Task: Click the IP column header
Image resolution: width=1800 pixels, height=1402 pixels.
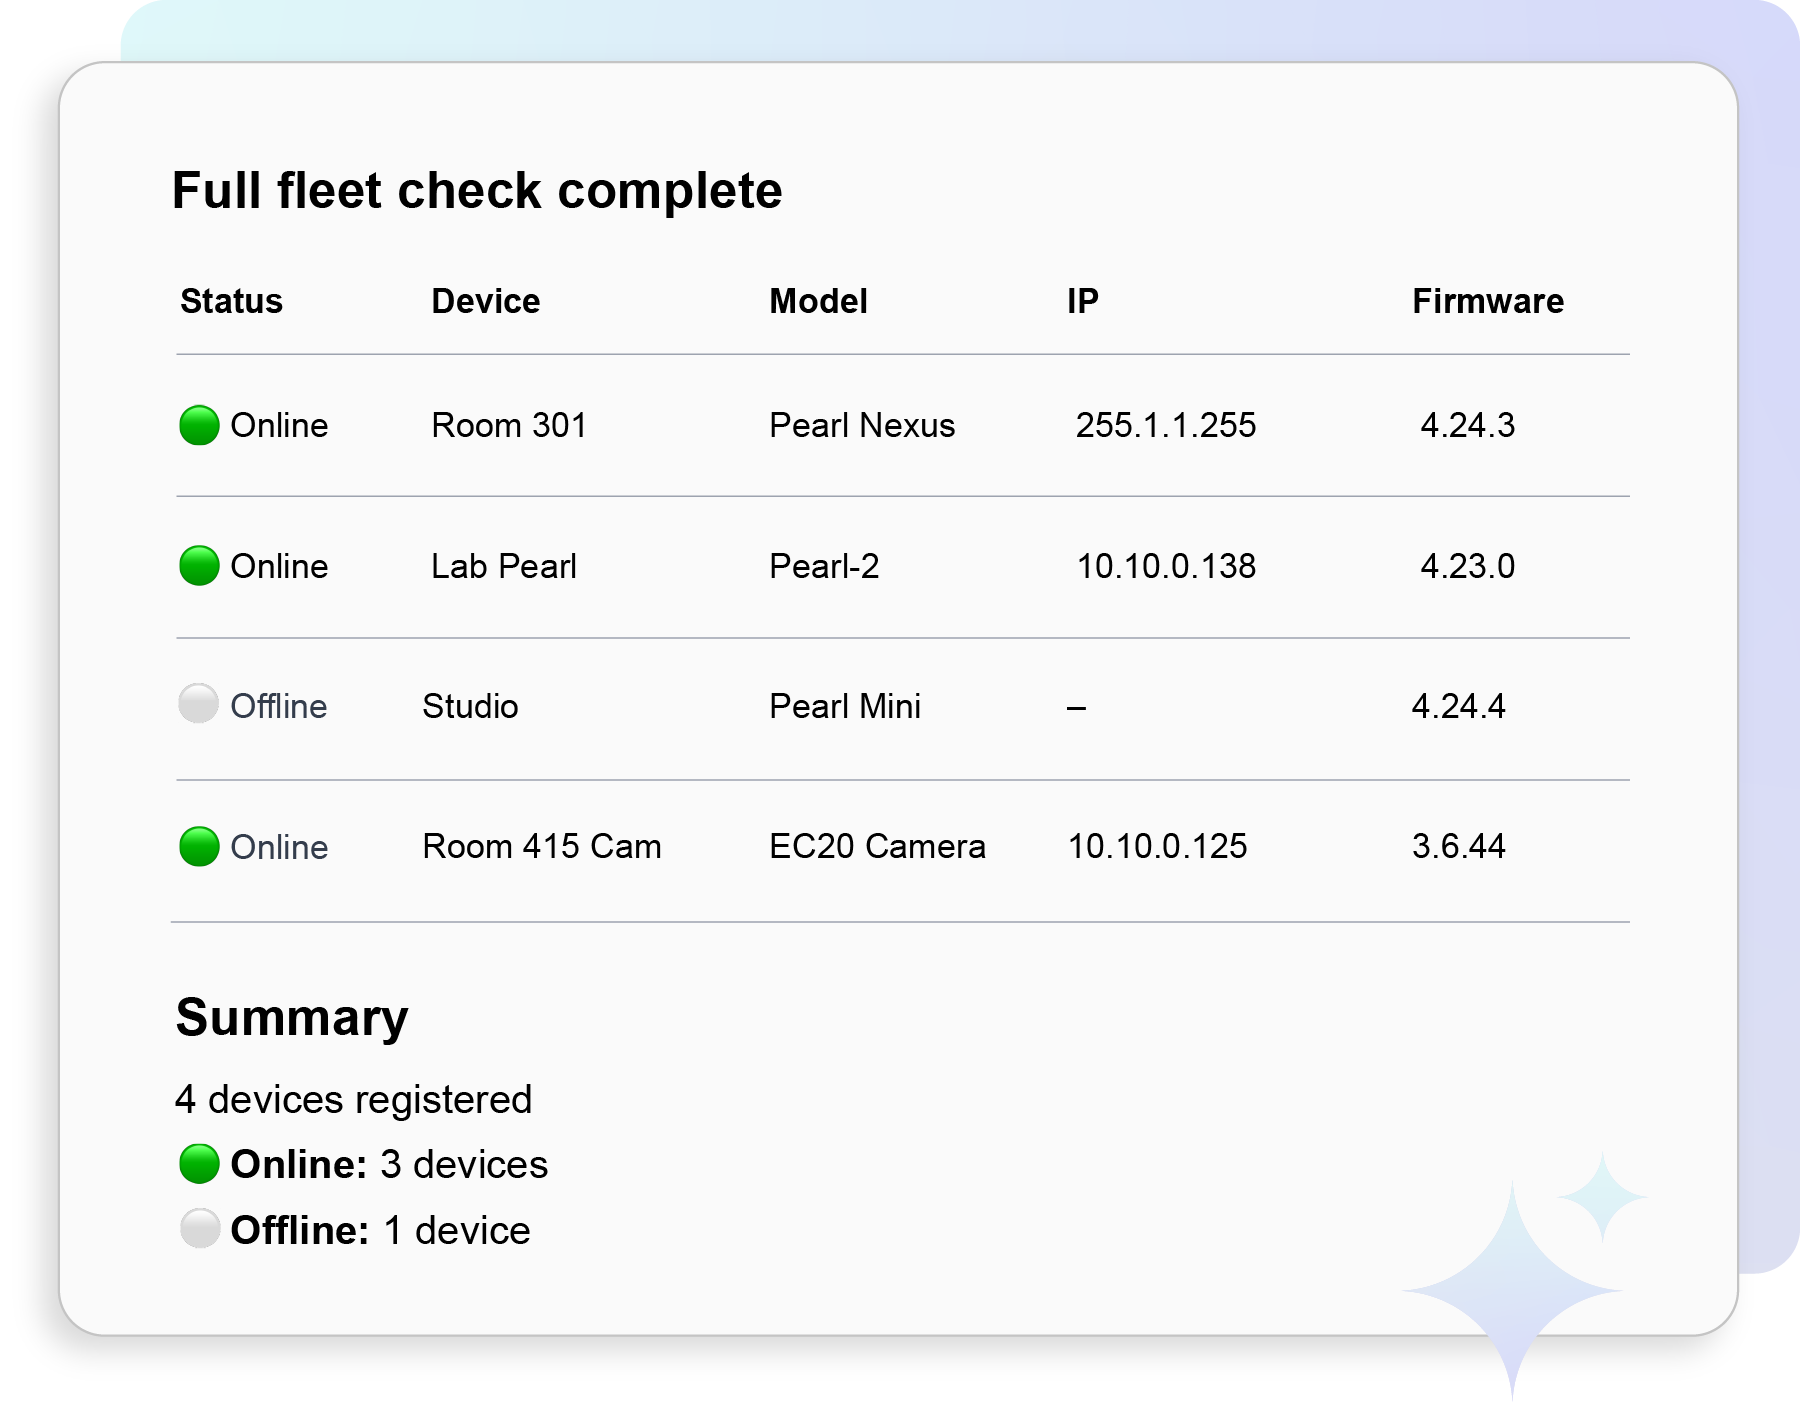Action: (x=1083, y=301)
